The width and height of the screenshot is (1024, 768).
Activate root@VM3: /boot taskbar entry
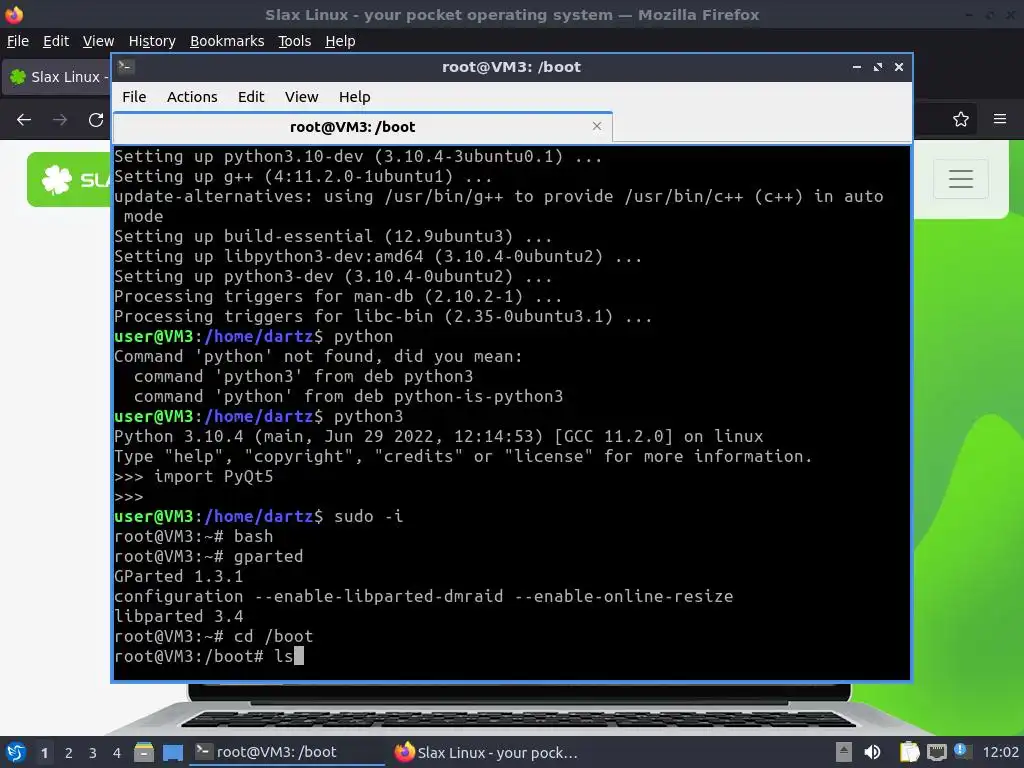pyautogui.click(x=287, y=752)
